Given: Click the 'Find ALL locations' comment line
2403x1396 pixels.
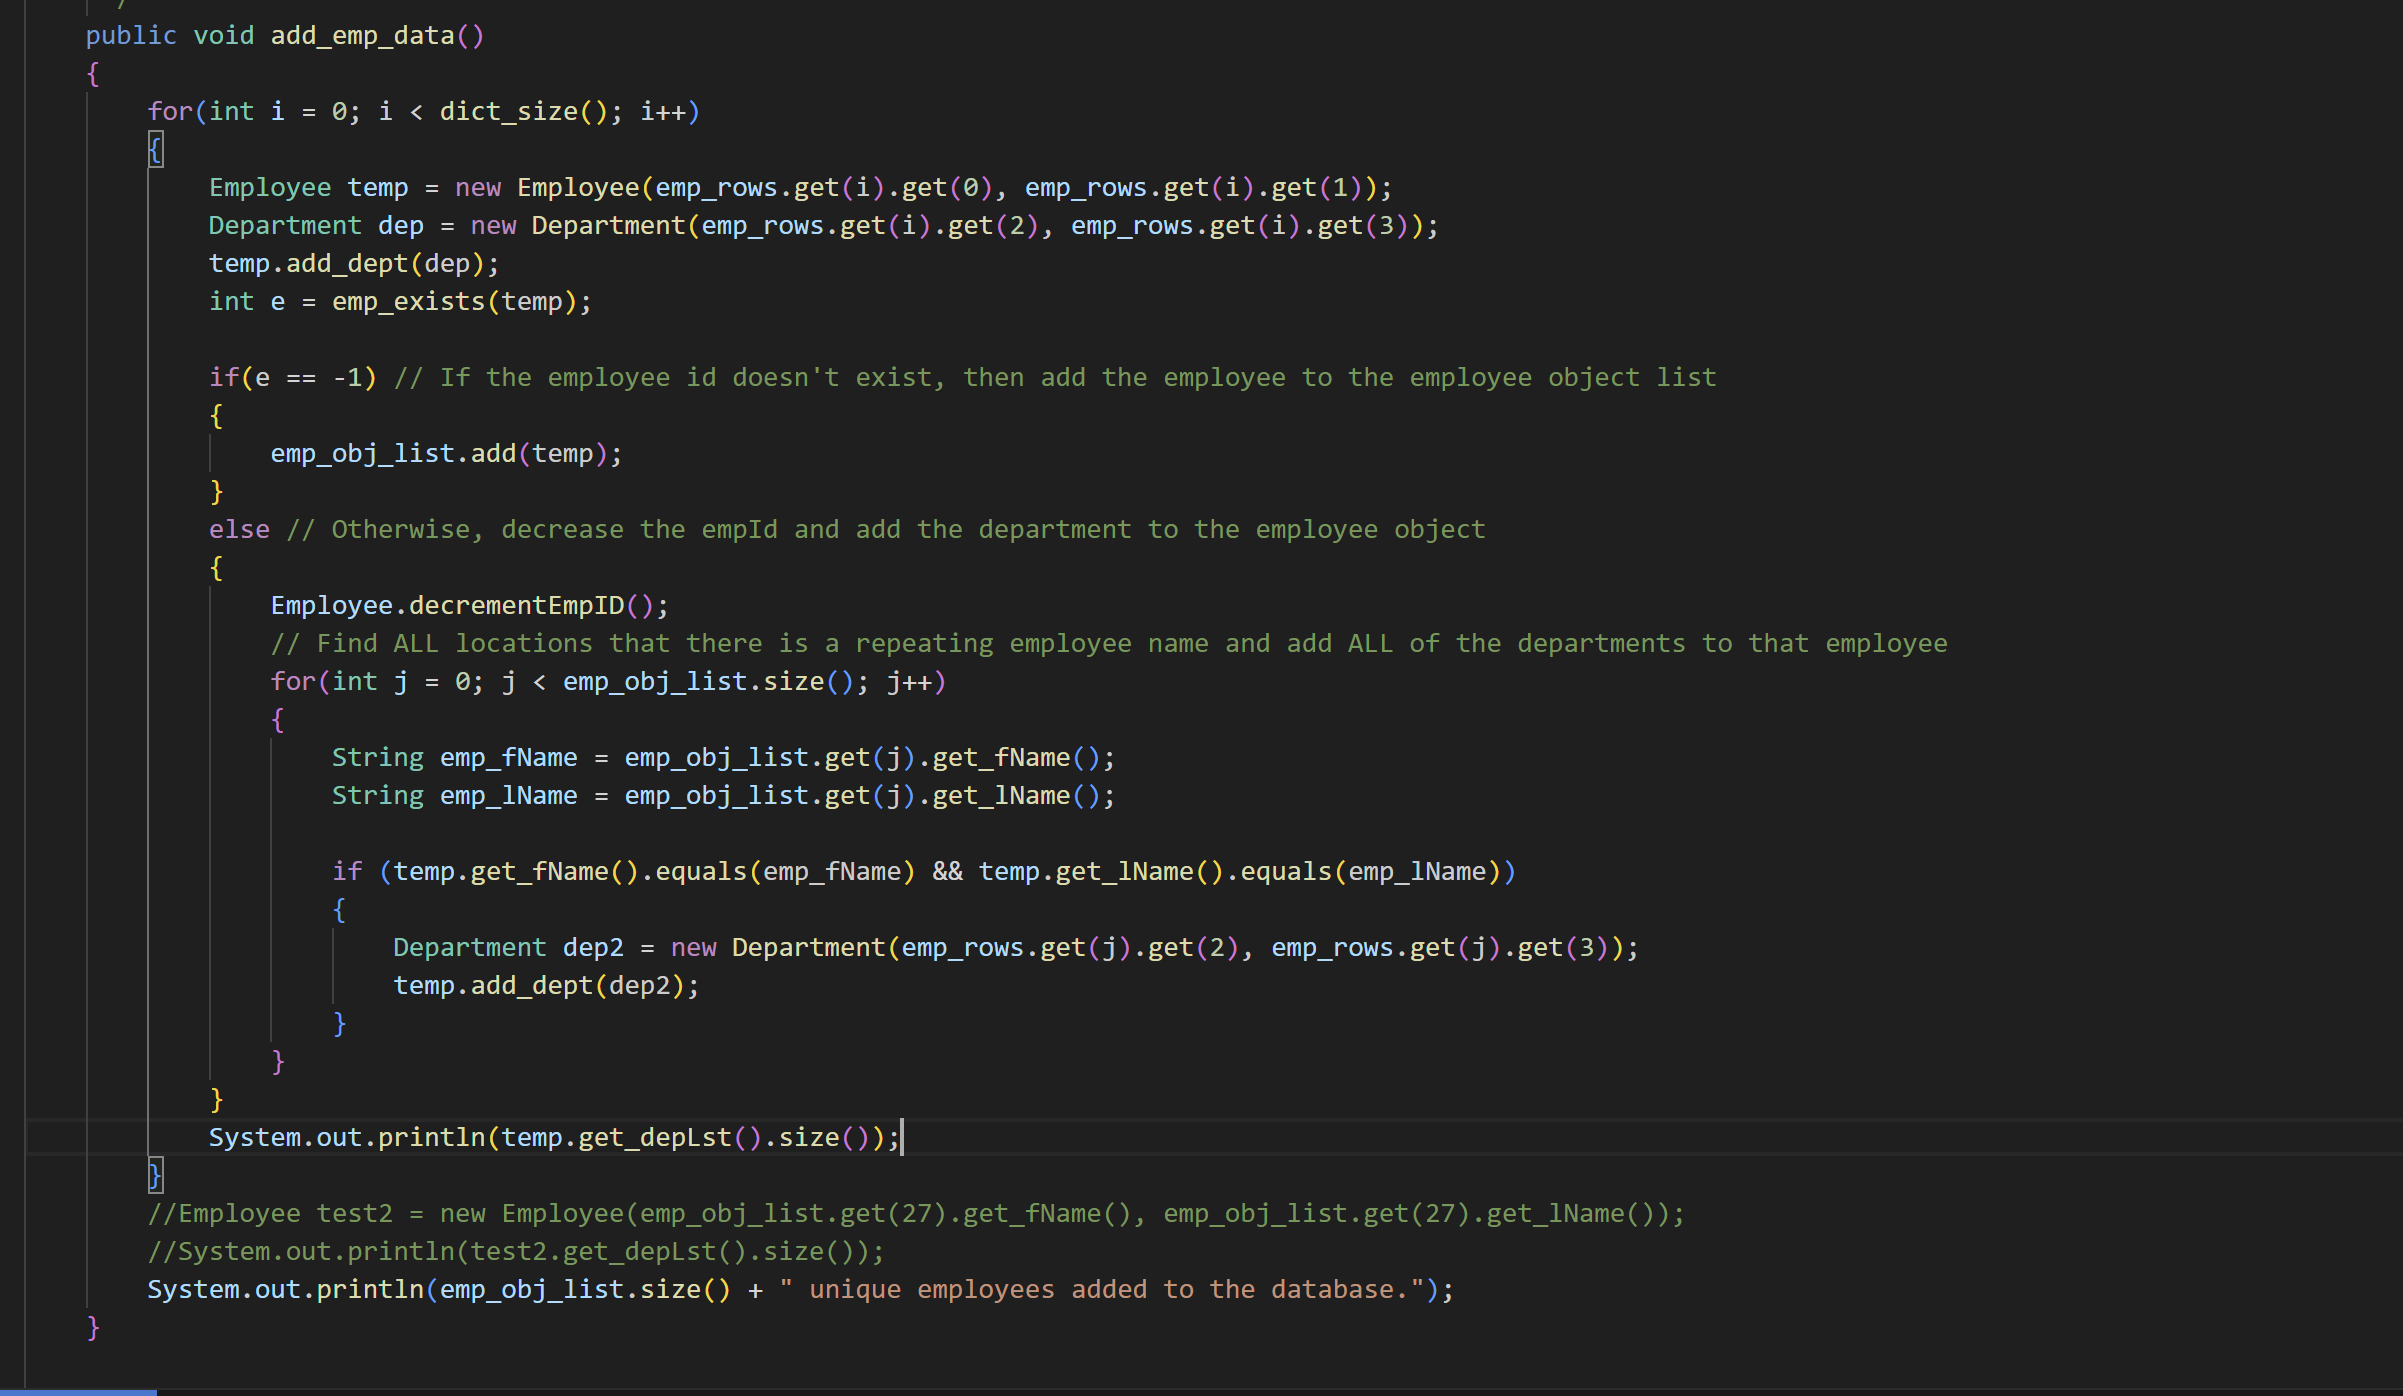Looking at the screenshot, I should (x=1108, y=644).
